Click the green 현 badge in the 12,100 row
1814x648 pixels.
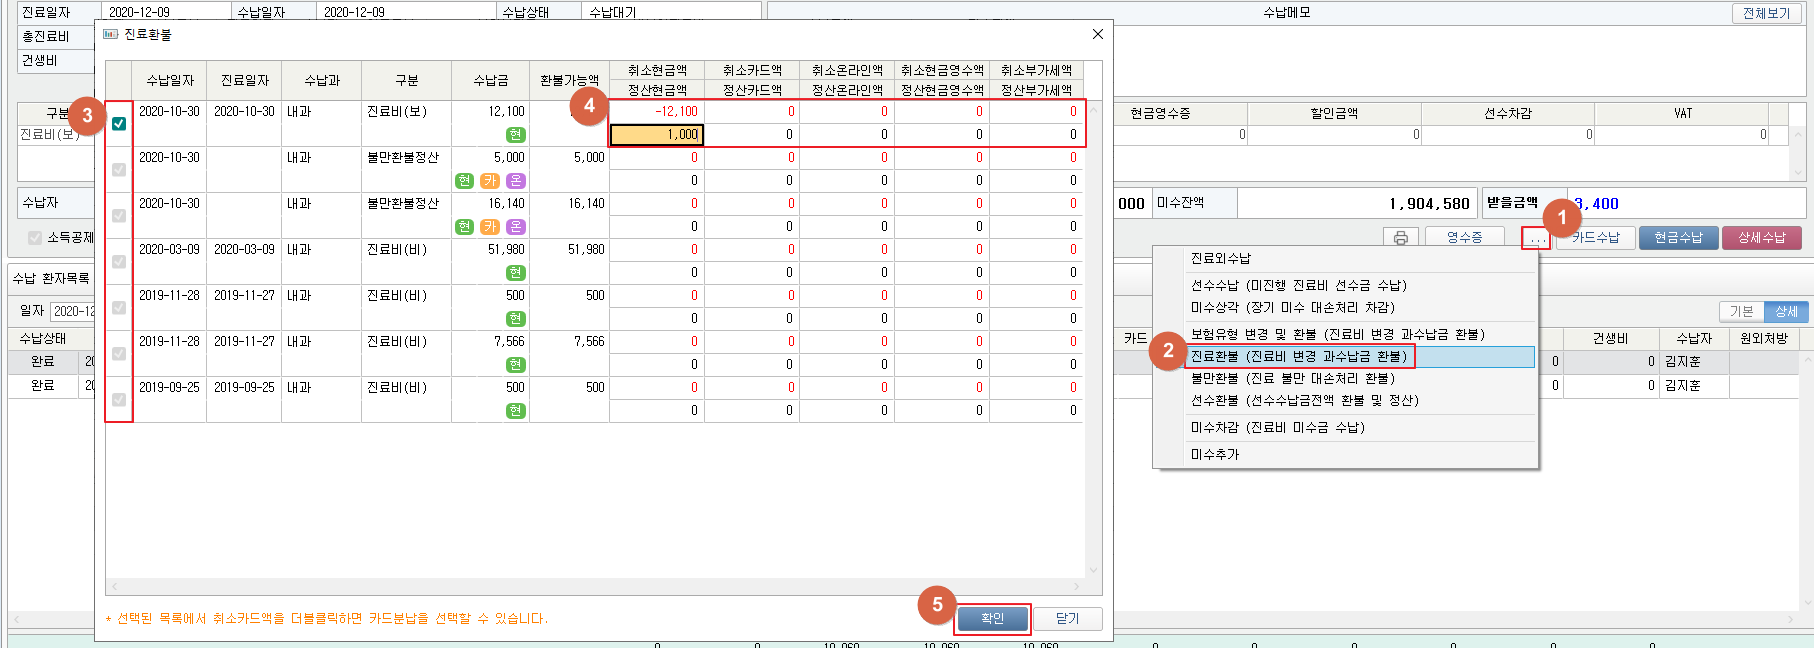[515, 135]
